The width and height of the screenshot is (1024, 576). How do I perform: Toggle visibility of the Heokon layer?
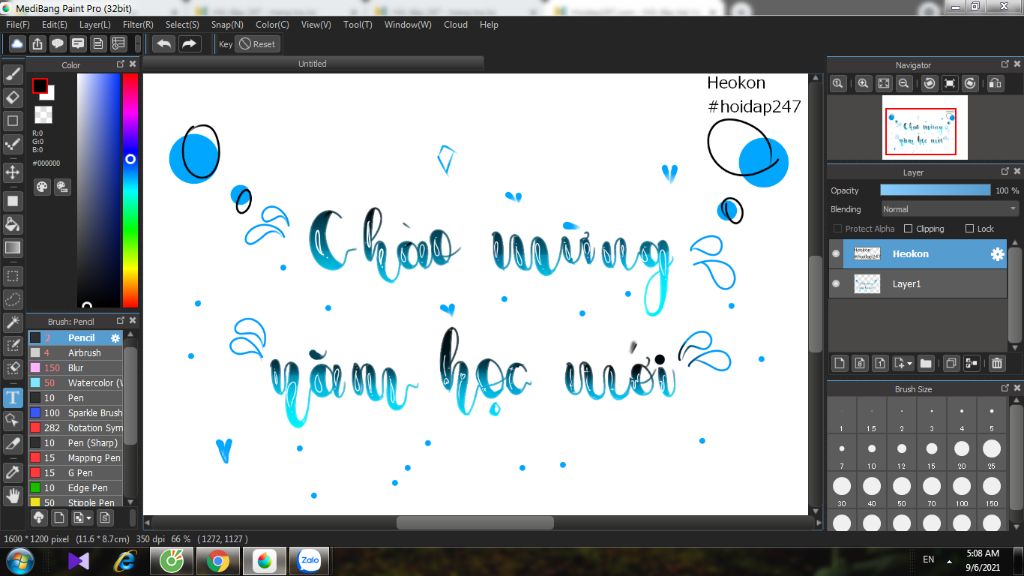coord(836,254)
